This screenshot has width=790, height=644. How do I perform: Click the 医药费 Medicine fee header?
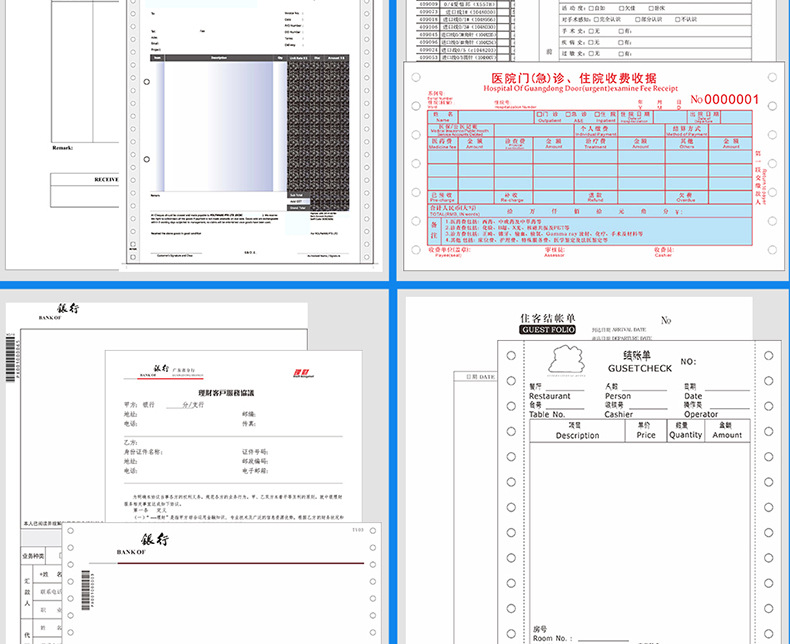443,143
